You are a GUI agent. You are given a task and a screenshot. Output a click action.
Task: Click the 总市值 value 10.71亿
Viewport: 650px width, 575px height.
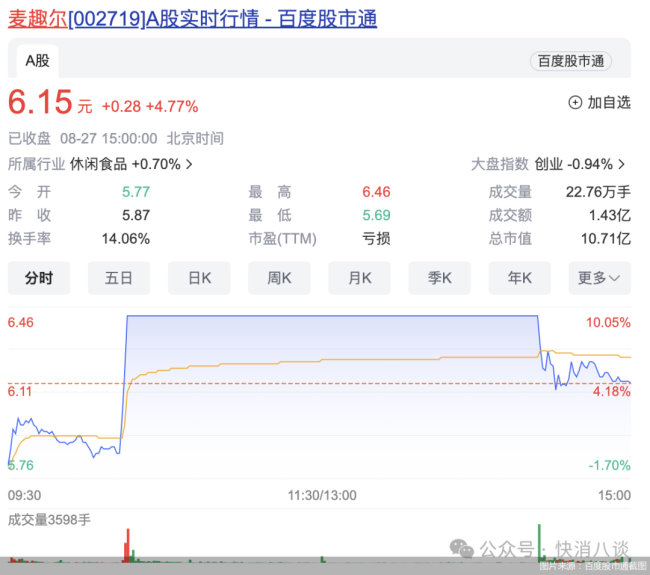click(x=606, y=239)
